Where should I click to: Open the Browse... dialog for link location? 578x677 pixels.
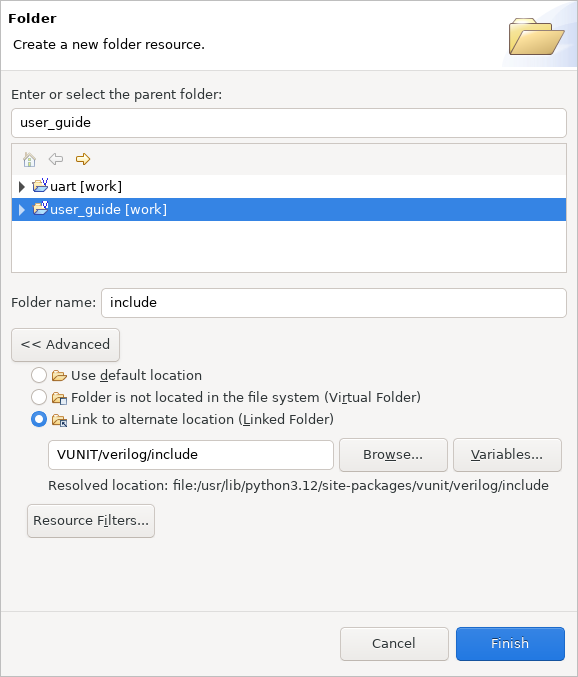pyautogui.click(x=393, y=455)
